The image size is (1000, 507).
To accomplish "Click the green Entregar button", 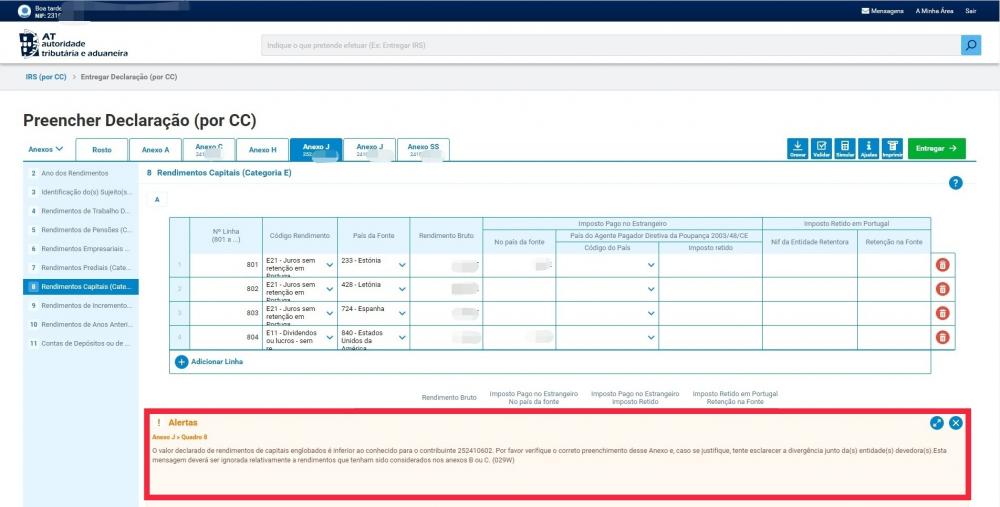I will click(936, 148).
